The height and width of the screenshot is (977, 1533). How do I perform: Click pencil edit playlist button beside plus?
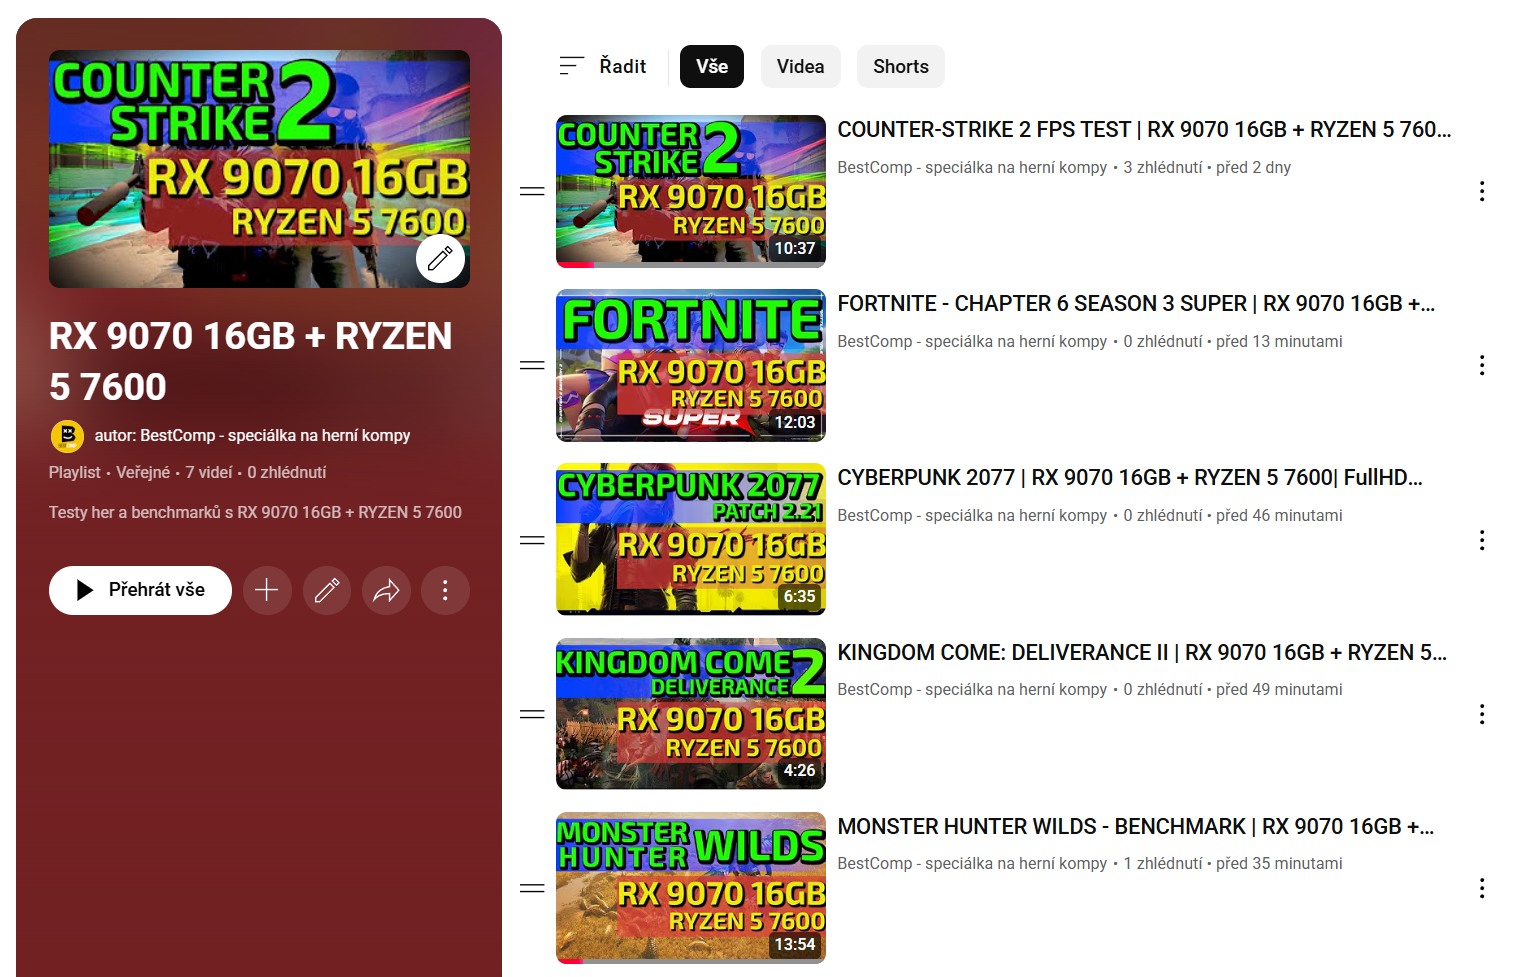point(326,590)
